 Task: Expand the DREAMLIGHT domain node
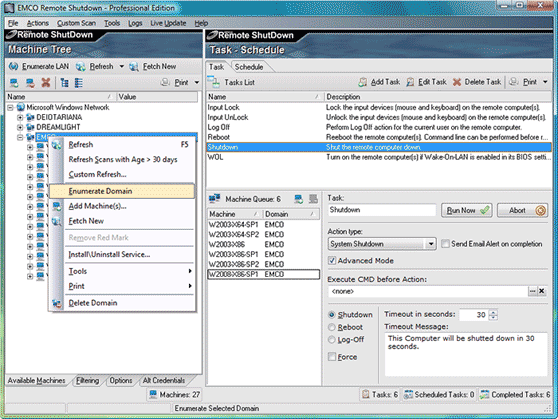(20, 127)
